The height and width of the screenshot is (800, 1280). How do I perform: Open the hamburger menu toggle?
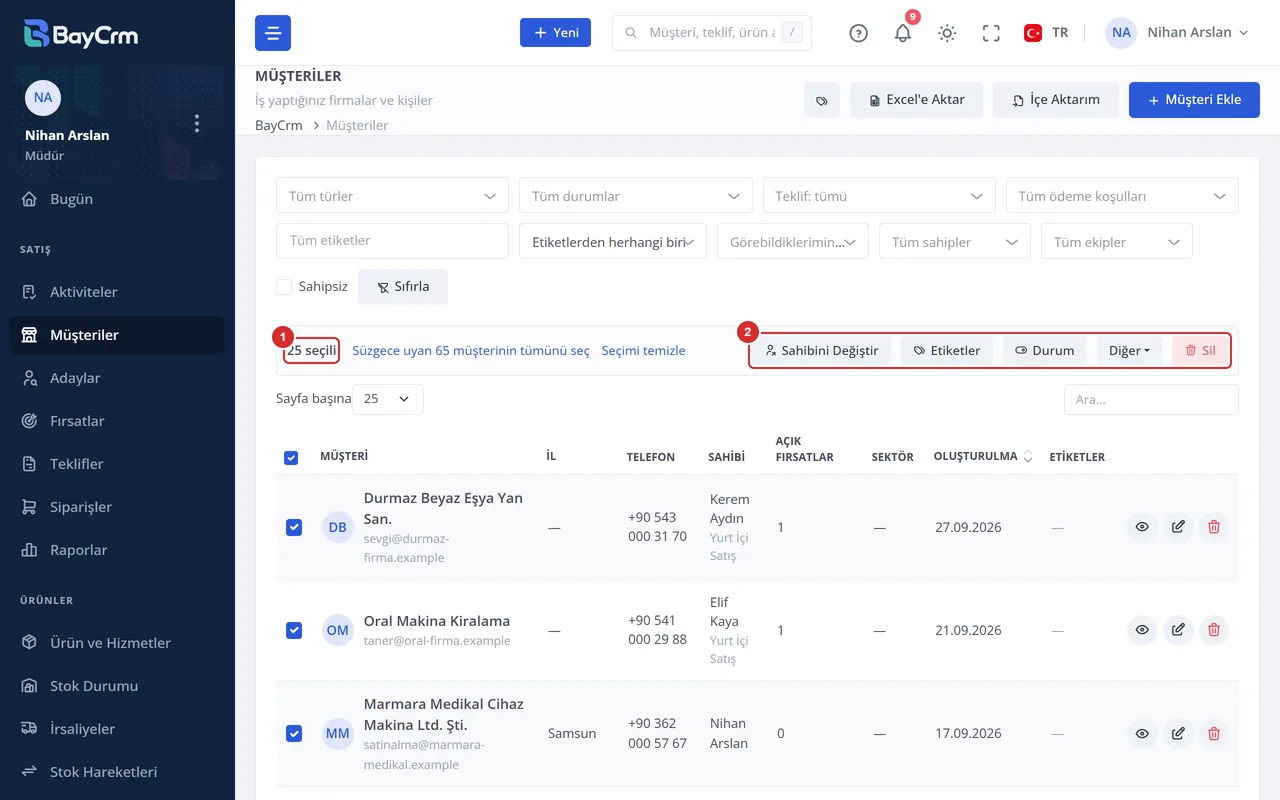click(x=273, y=33)
